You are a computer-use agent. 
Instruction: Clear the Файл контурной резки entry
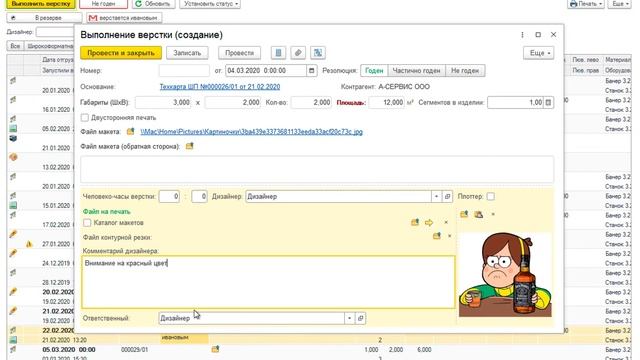(x=449, y=236)
